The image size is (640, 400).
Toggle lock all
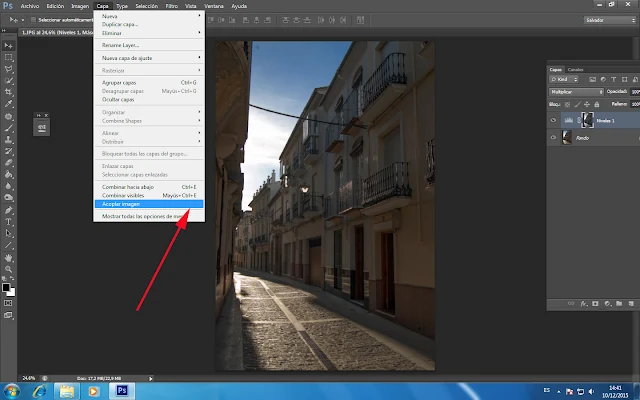coord(597,104)
